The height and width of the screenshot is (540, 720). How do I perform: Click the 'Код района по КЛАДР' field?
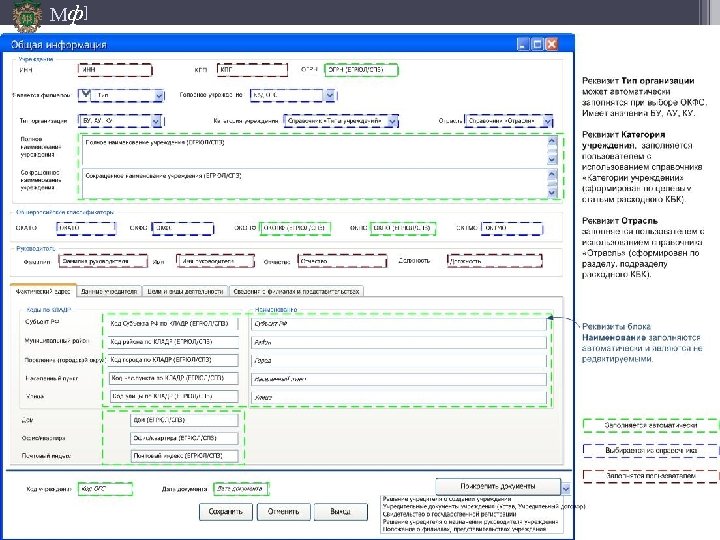[x=174, y=342]
